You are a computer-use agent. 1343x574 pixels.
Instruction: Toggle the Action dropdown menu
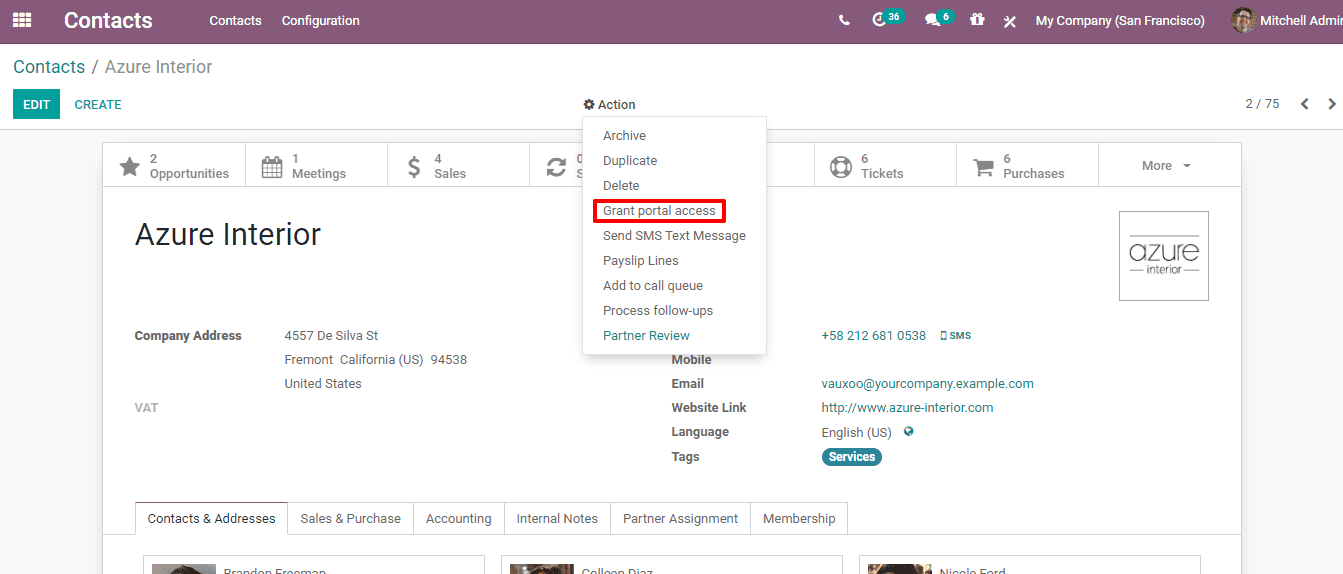pyautogui.click(x=610, y=104)
